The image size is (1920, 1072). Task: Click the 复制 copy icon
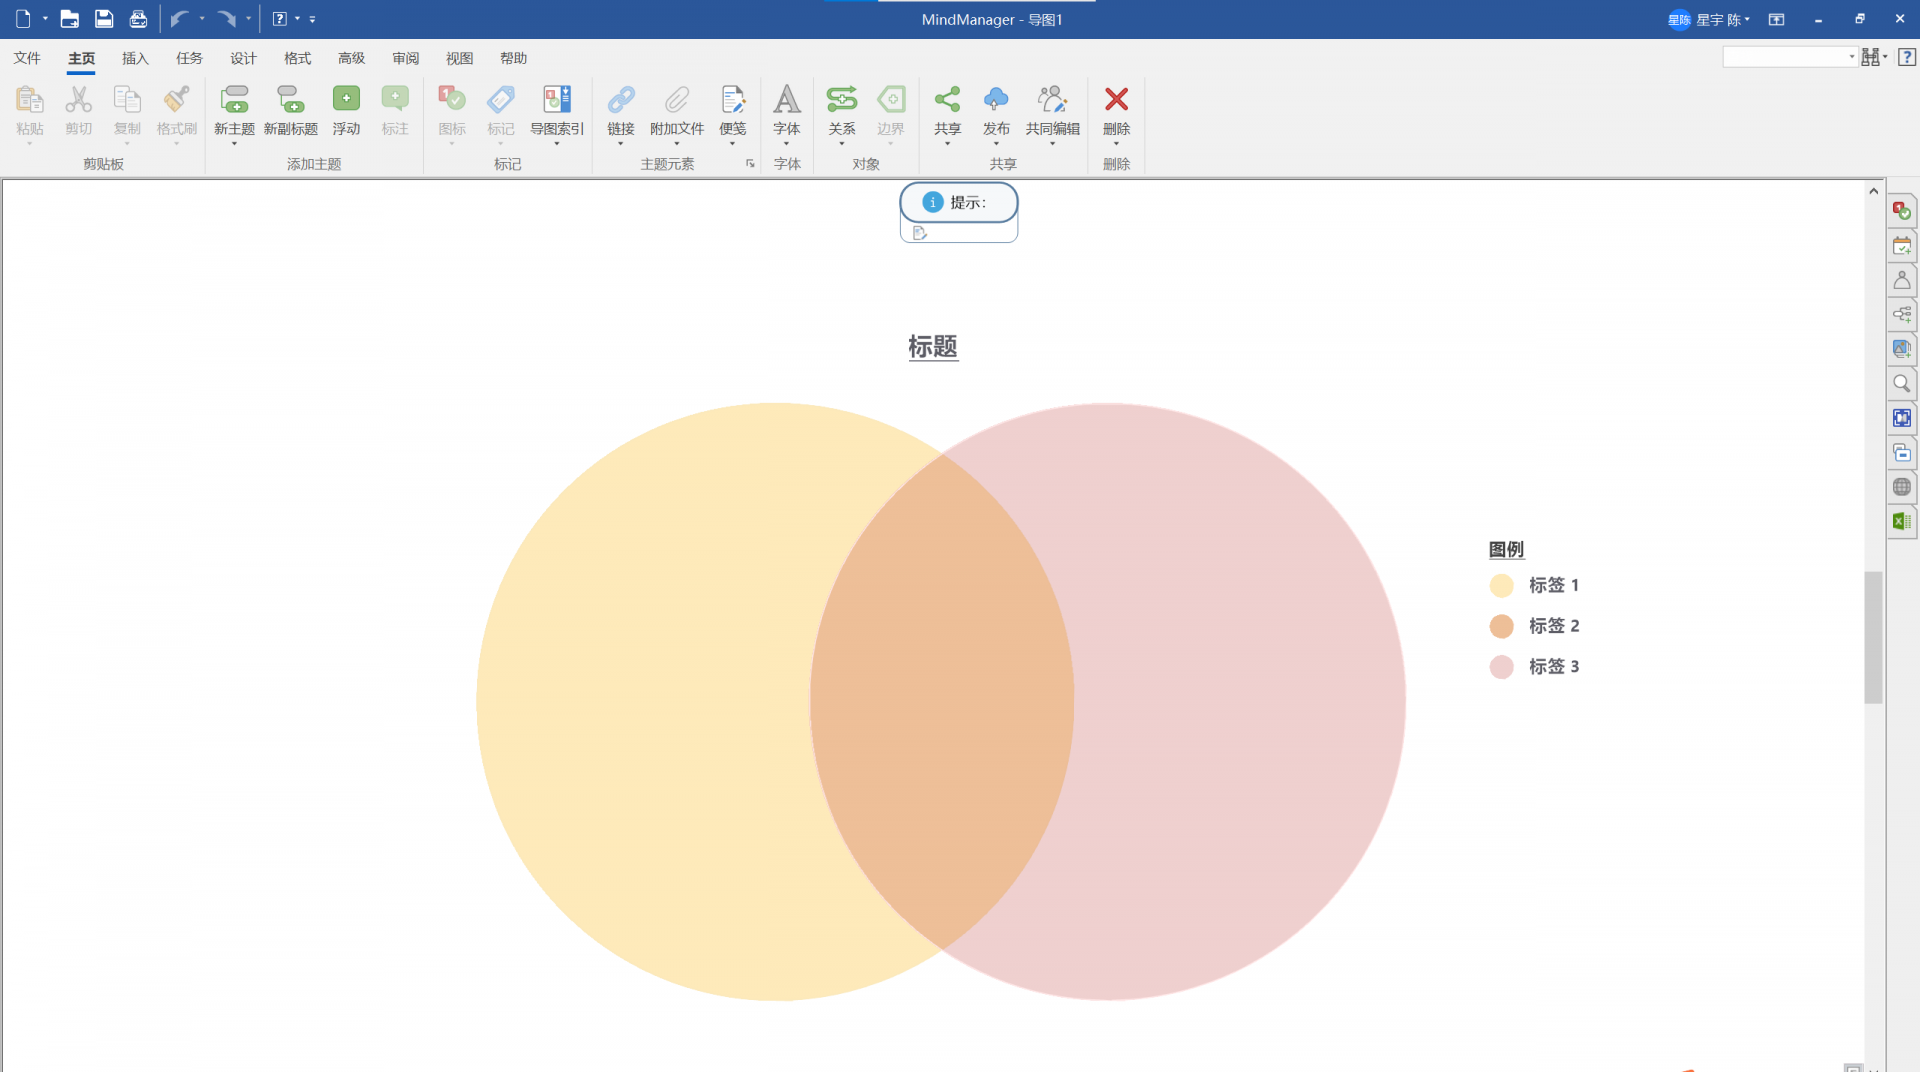tap(127, 99)
